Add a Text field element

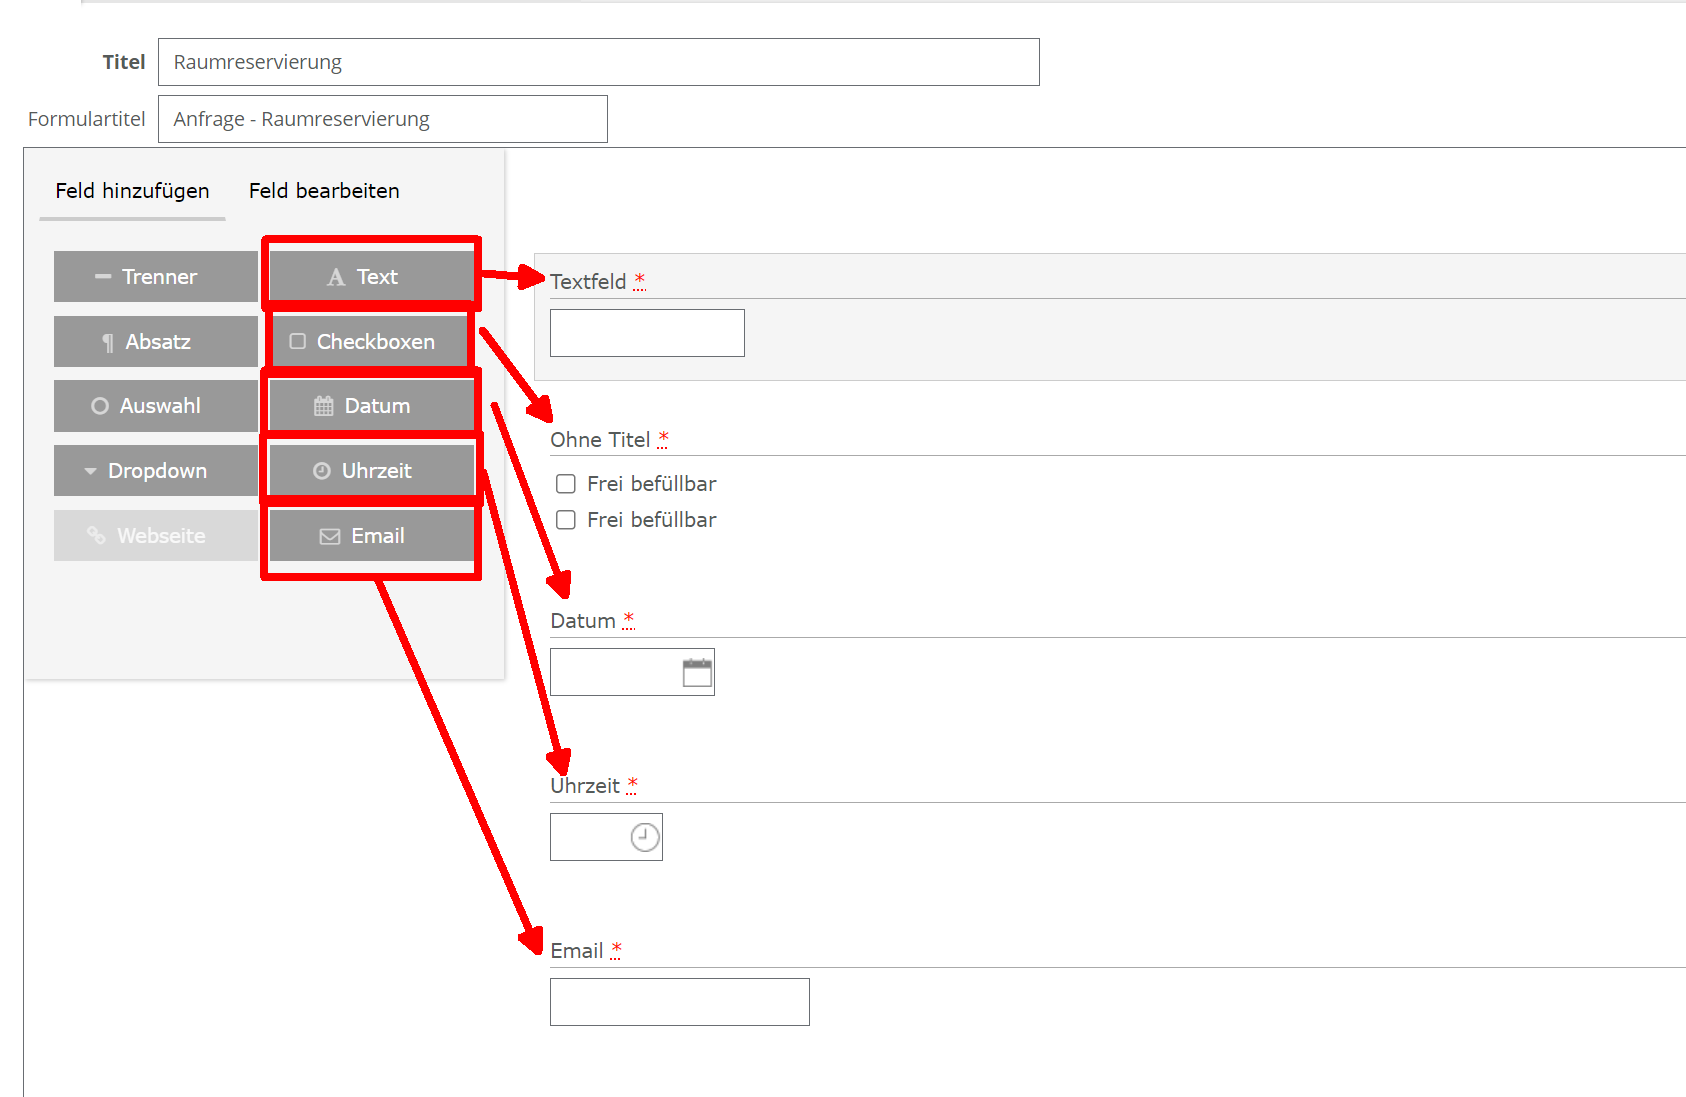(371, 277)
